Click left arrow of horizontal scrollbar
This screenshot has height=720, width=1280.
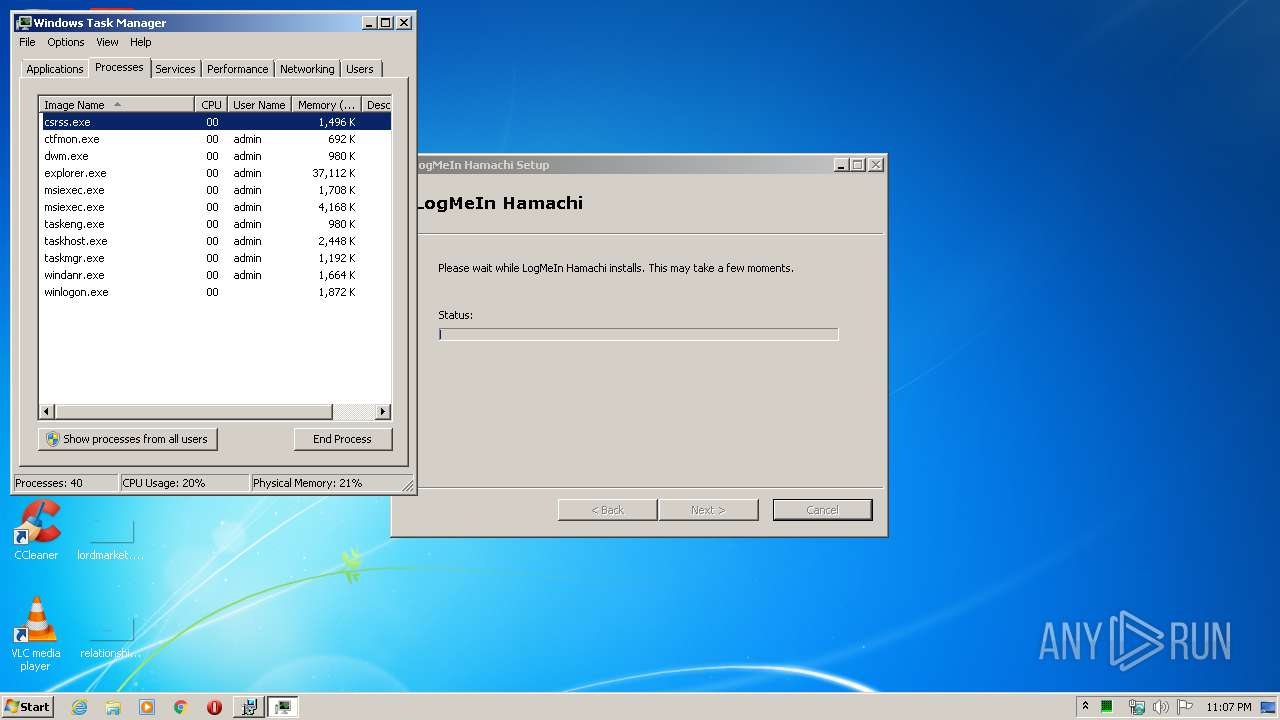pyautogui.click(x=47, y=412)
